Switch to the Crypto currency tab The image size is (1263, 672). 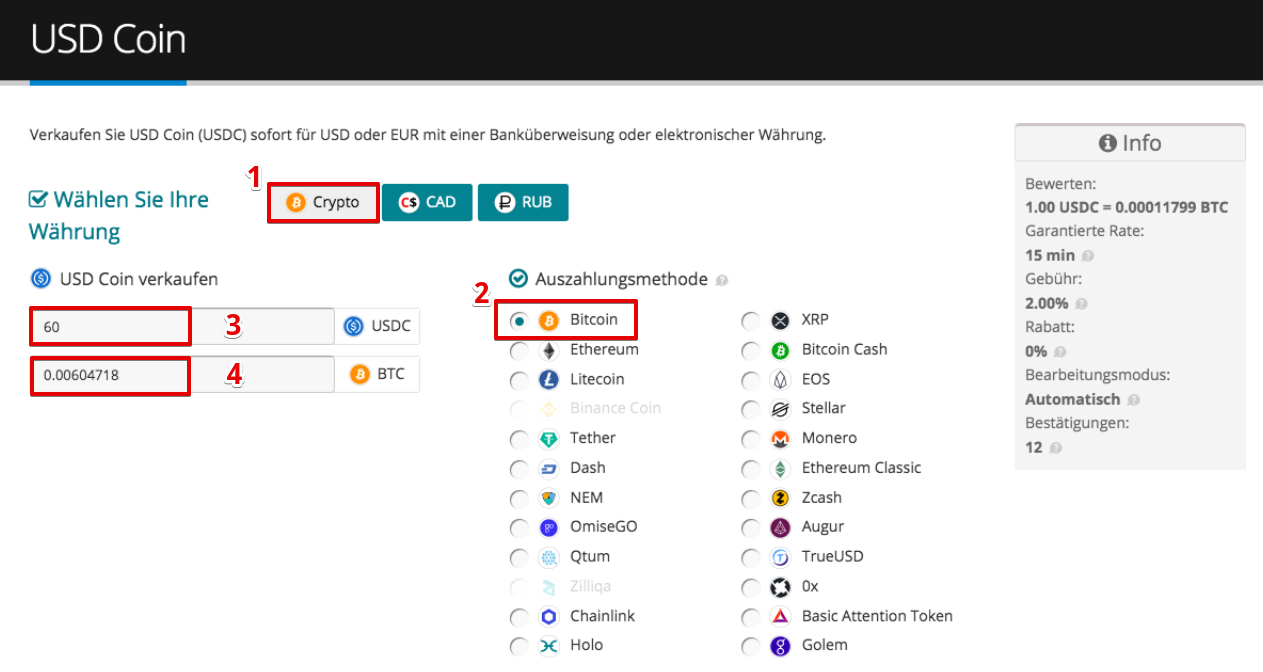[x=323, y=202]
